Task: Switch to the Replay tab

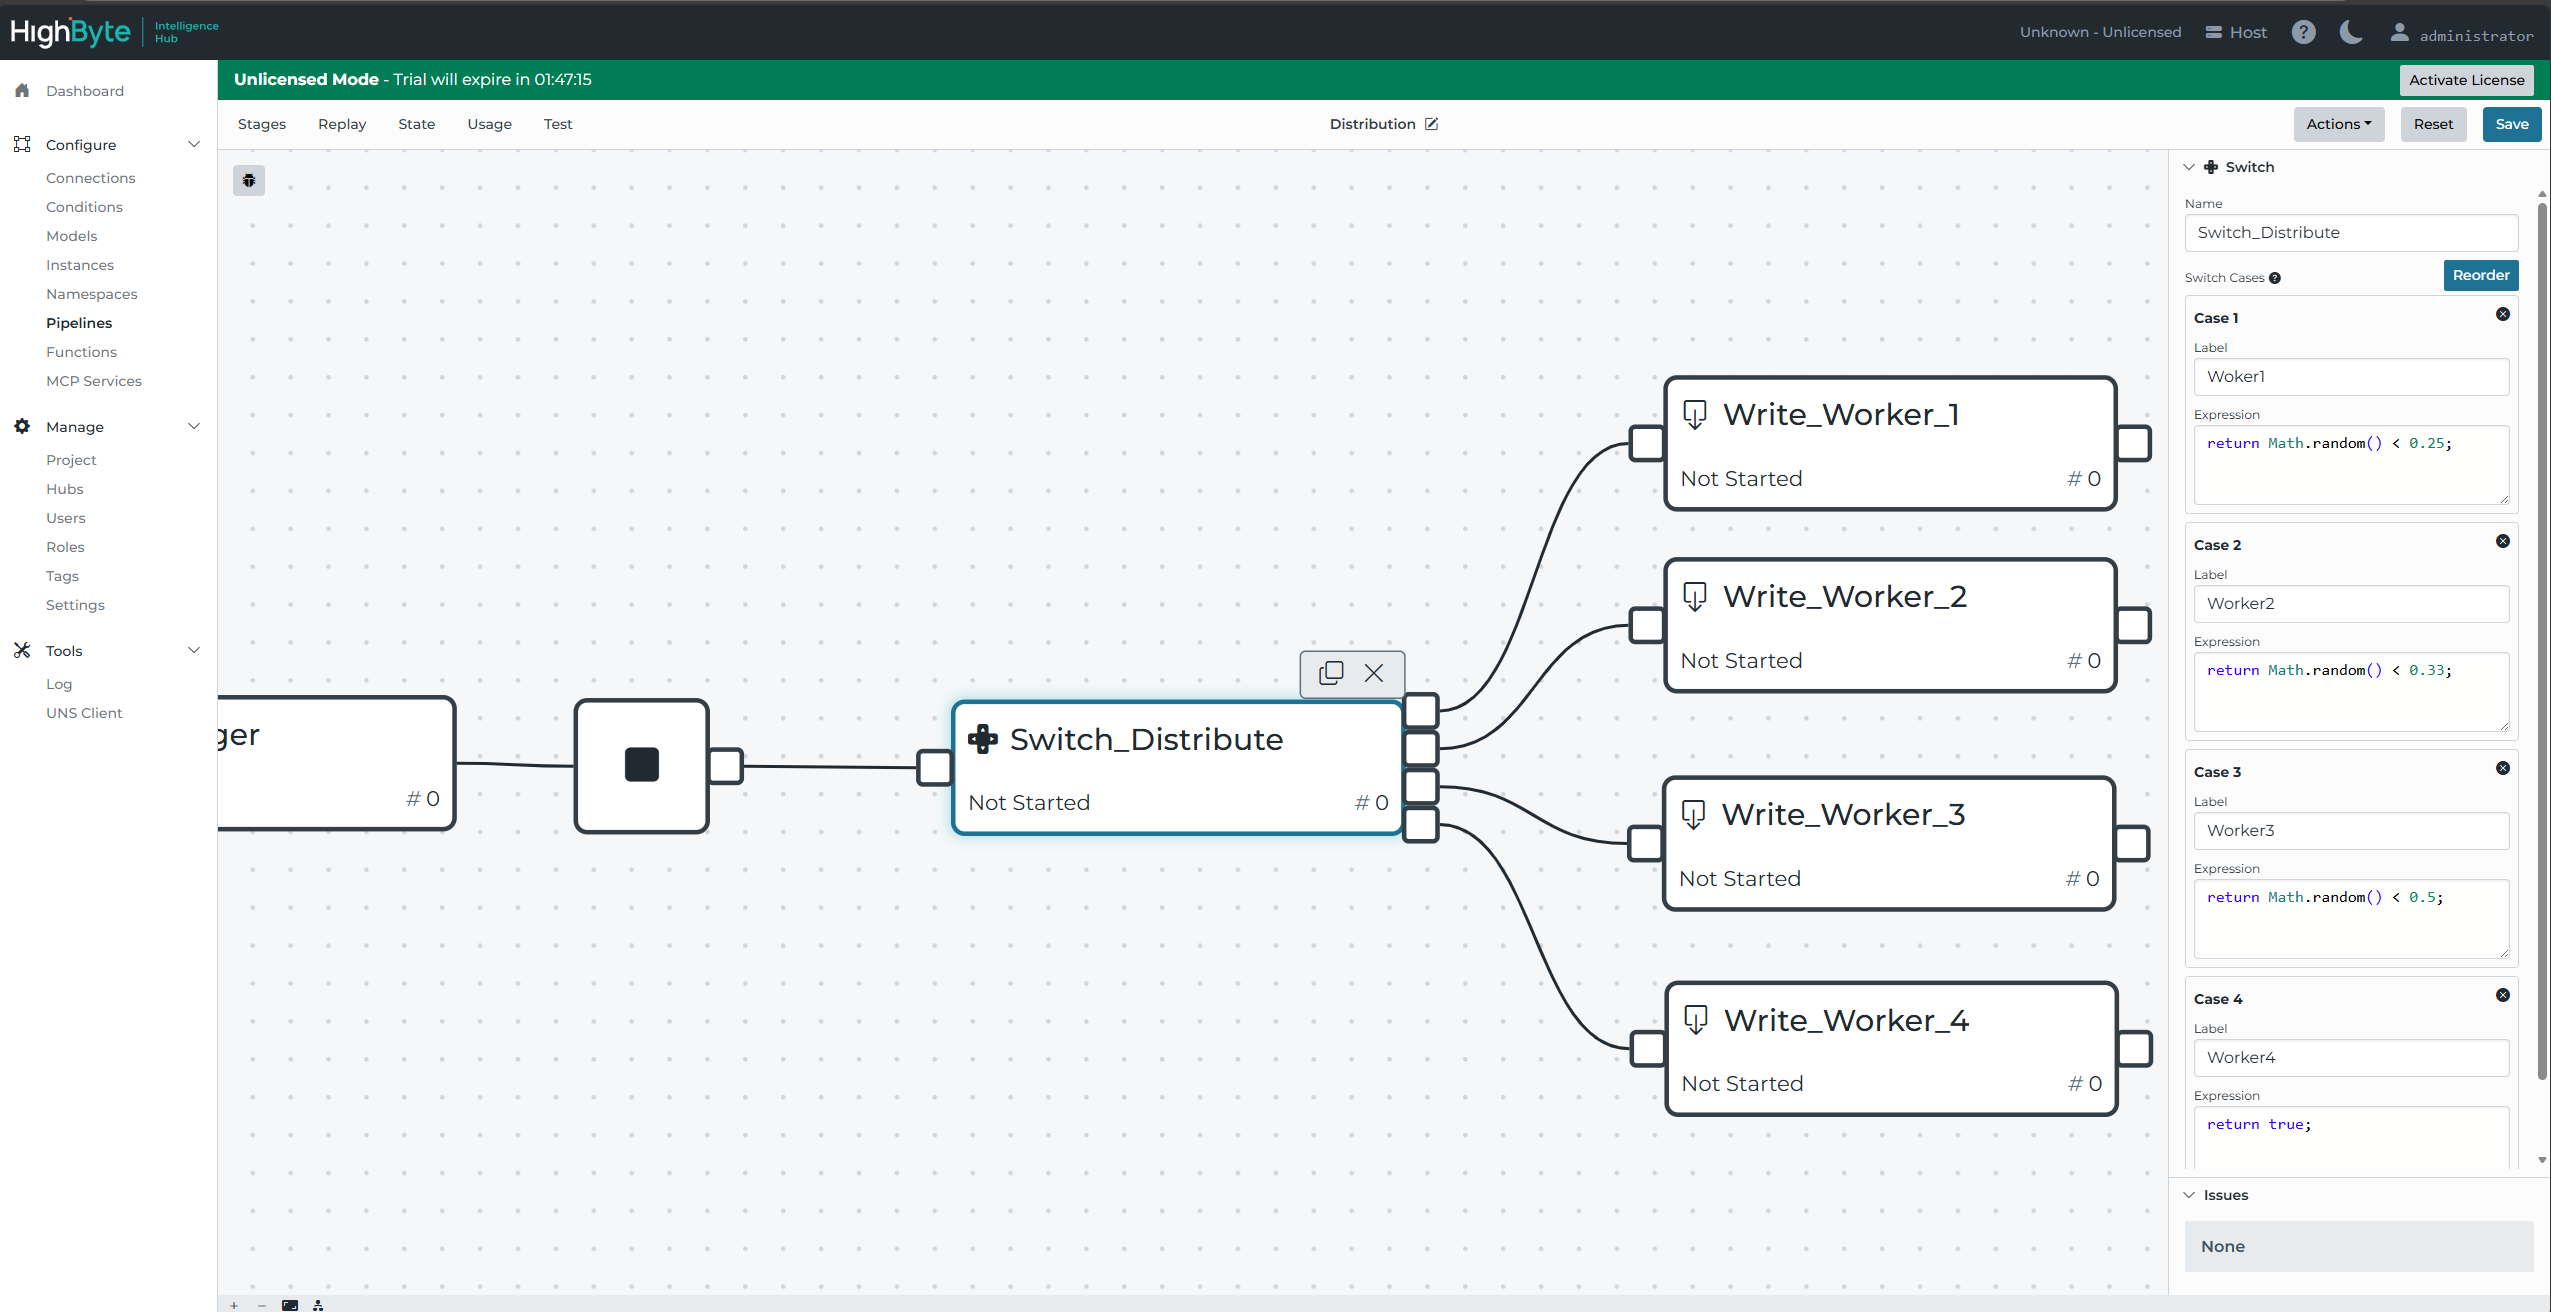Action: [x=342, y=124]
